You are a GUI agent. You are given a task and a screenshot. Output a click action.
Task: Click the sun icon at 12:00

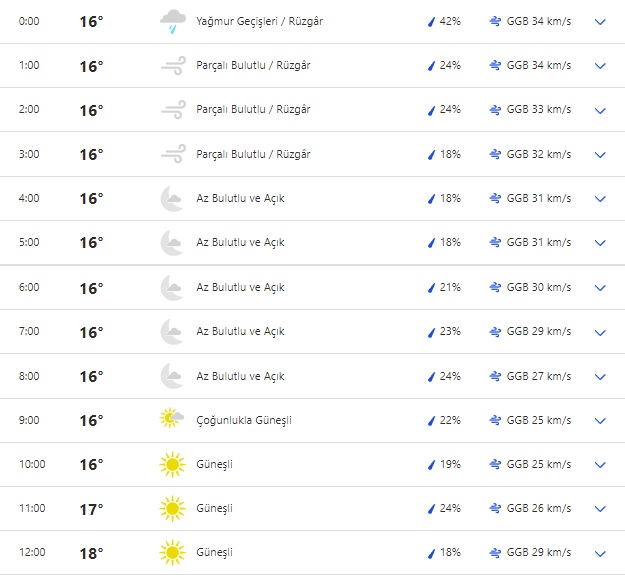pyautogui.click(x=172, y=552)
